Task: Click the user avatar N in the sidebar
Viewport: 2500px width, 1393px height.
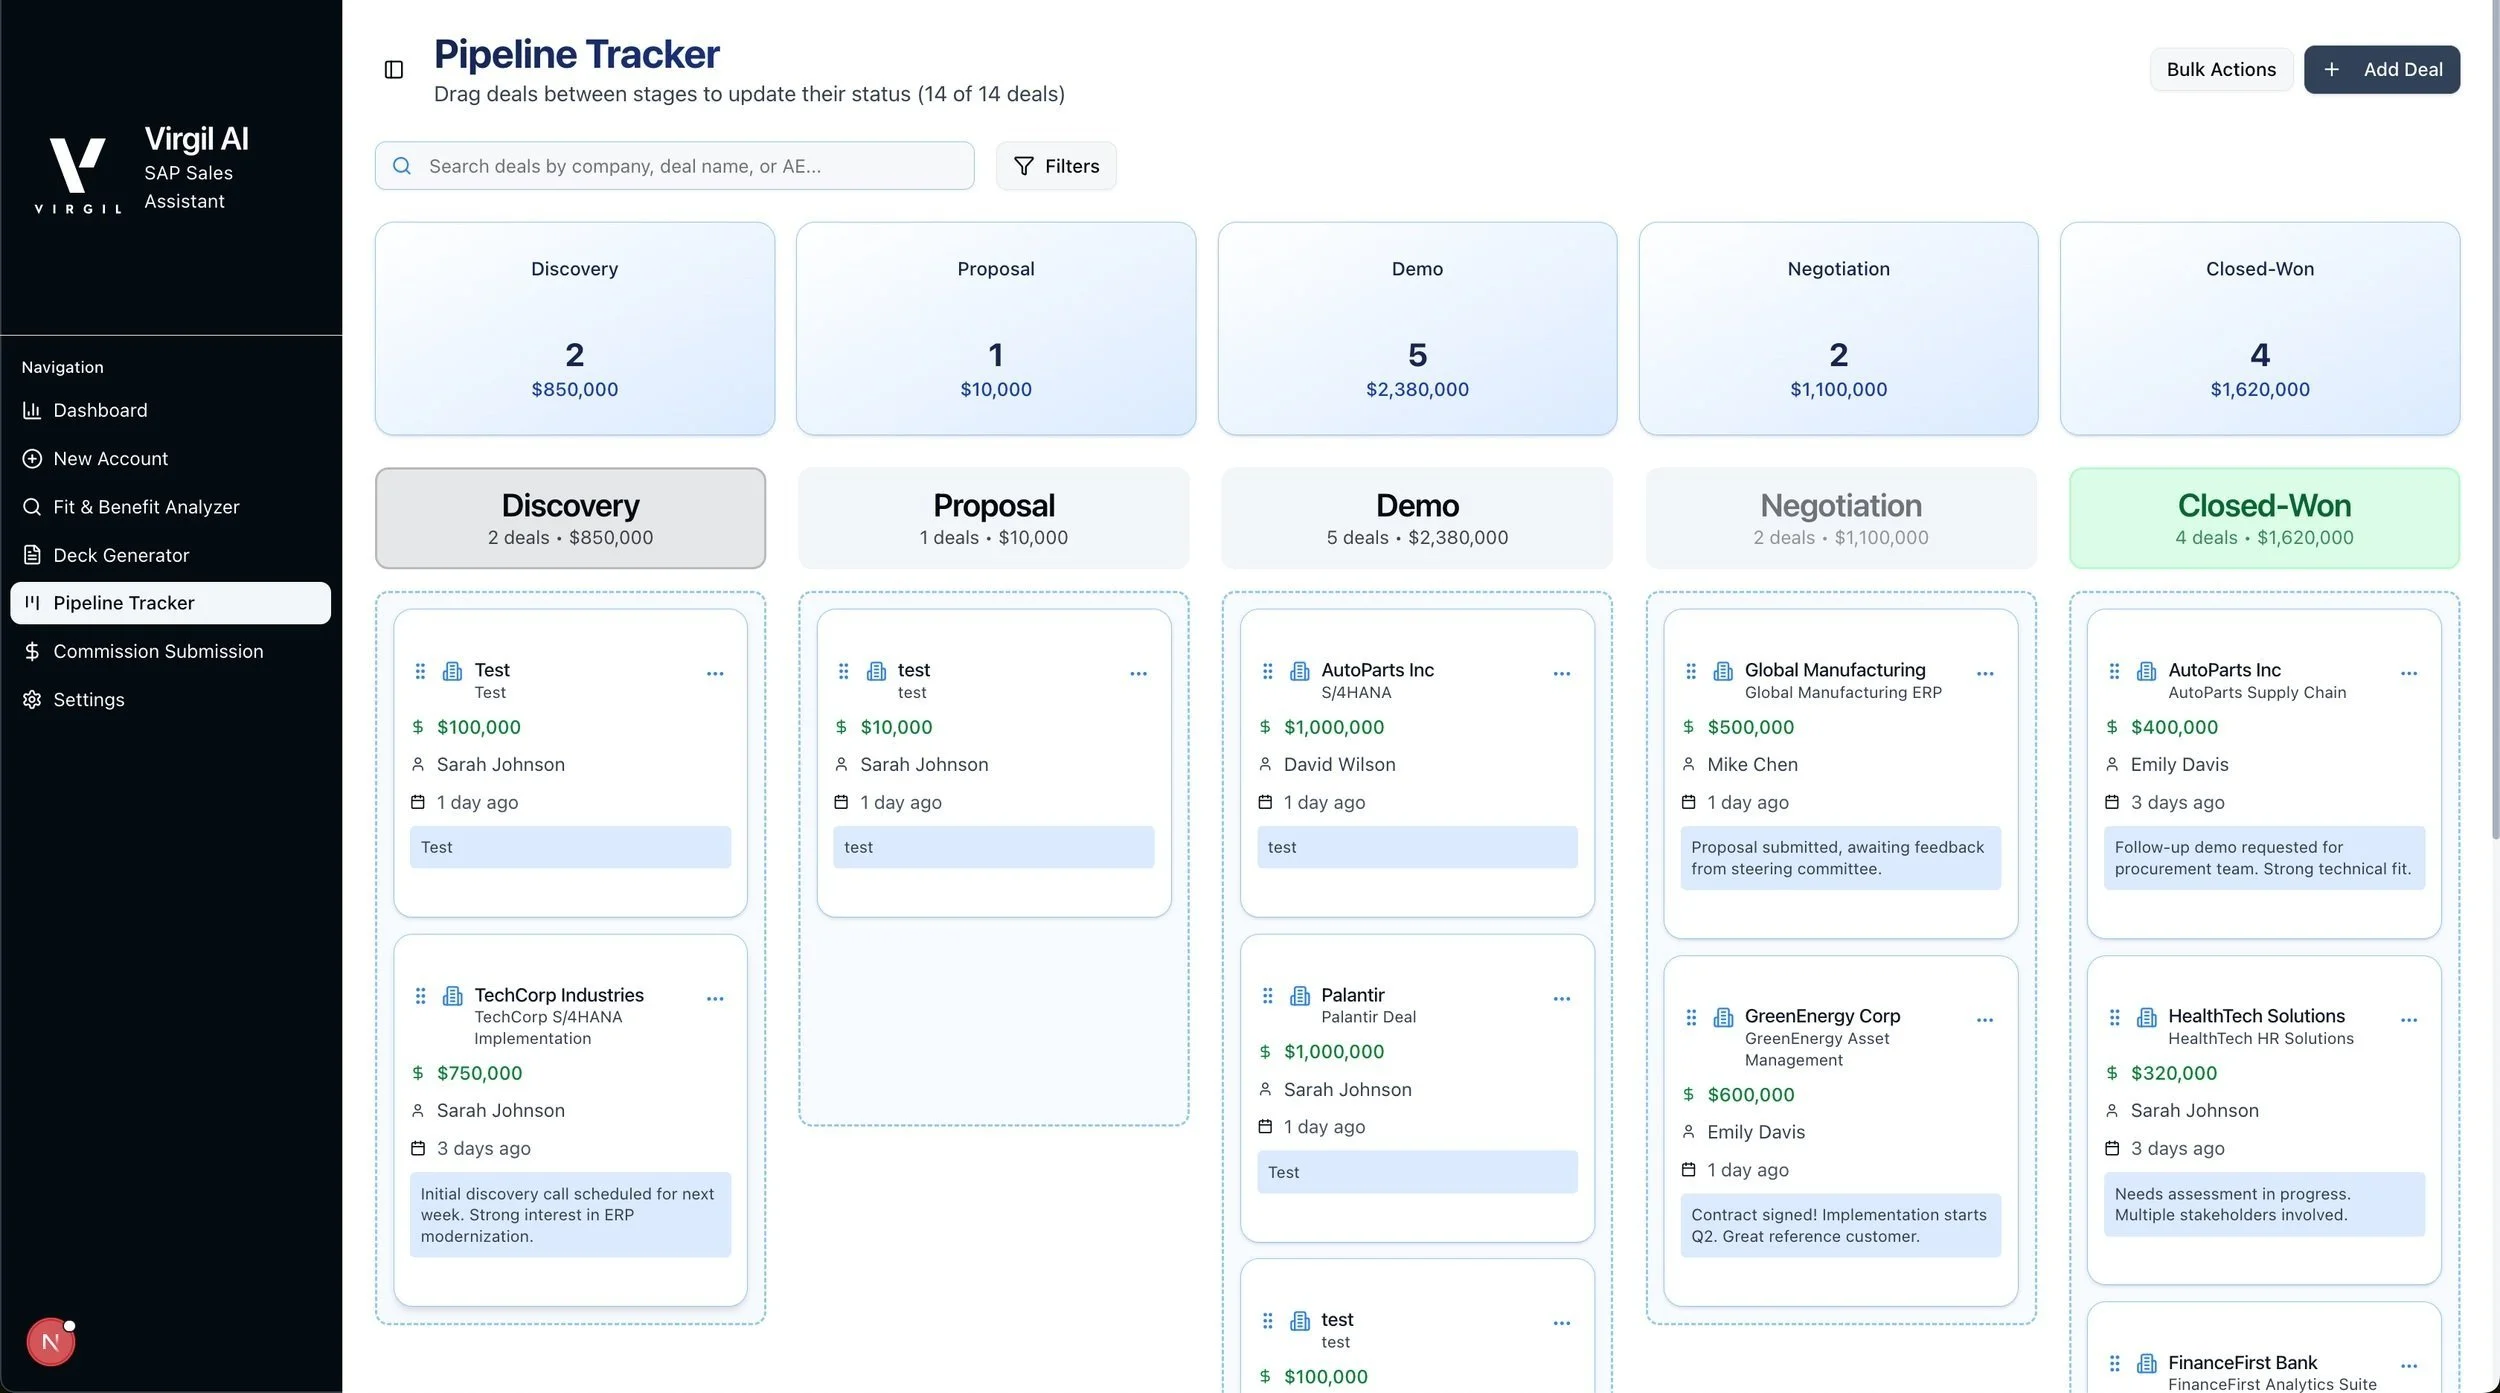Action: click(50, 1342)
